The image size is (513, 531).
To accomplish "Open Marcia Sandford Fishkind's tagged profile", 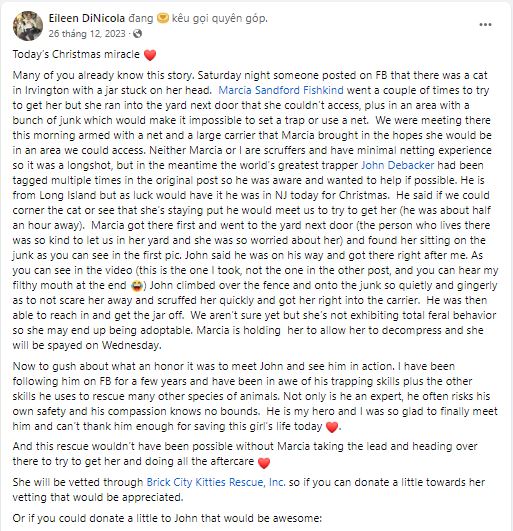I will (281, 90).
